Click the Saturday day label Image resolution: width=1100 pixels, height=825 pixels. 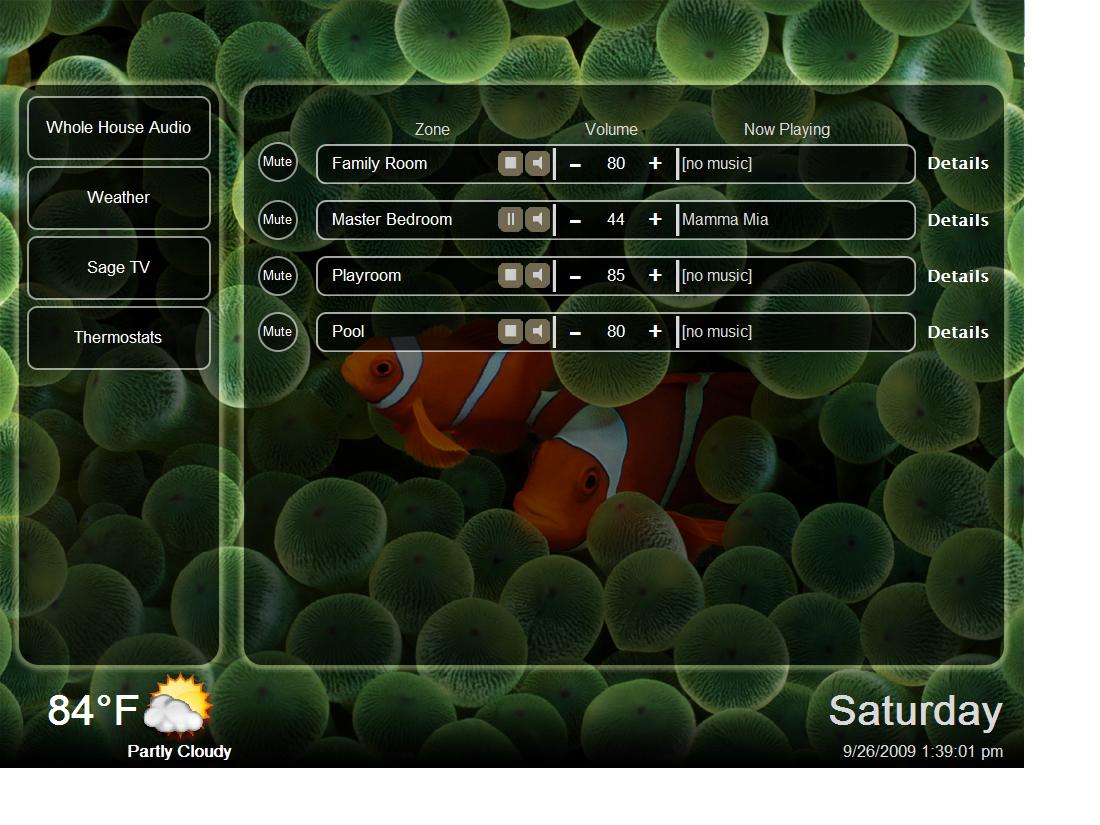tap(915, 711)
